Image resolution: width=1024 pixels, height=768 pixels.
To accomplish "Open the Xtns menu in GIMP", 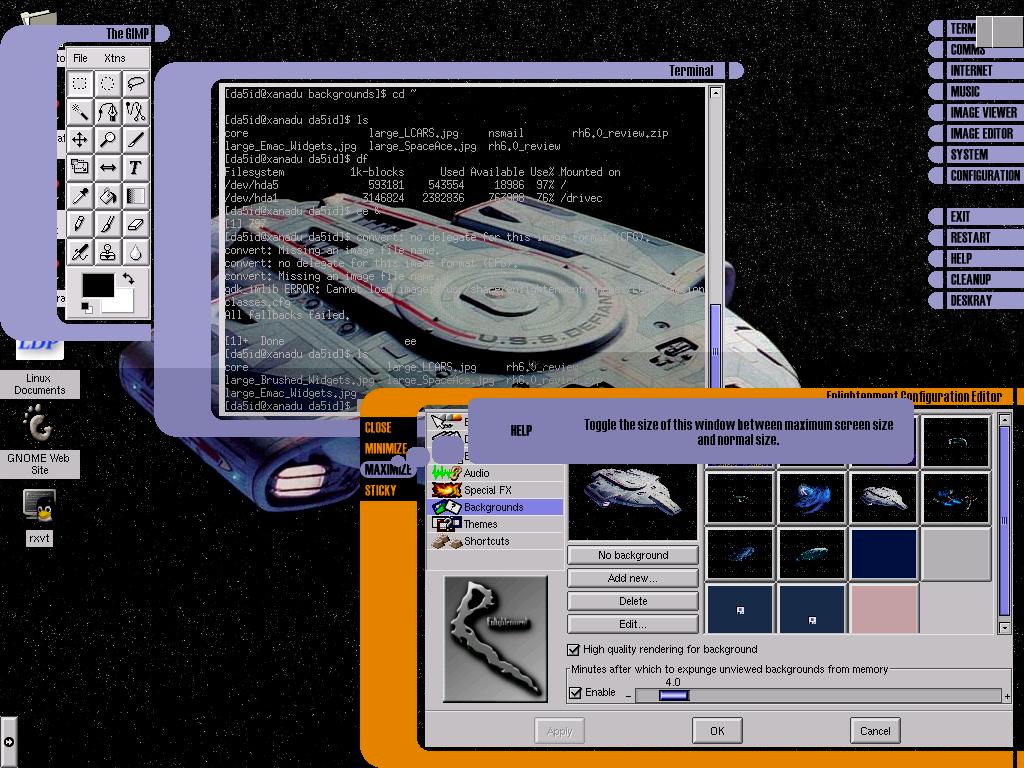I will (x=114, y=58).
